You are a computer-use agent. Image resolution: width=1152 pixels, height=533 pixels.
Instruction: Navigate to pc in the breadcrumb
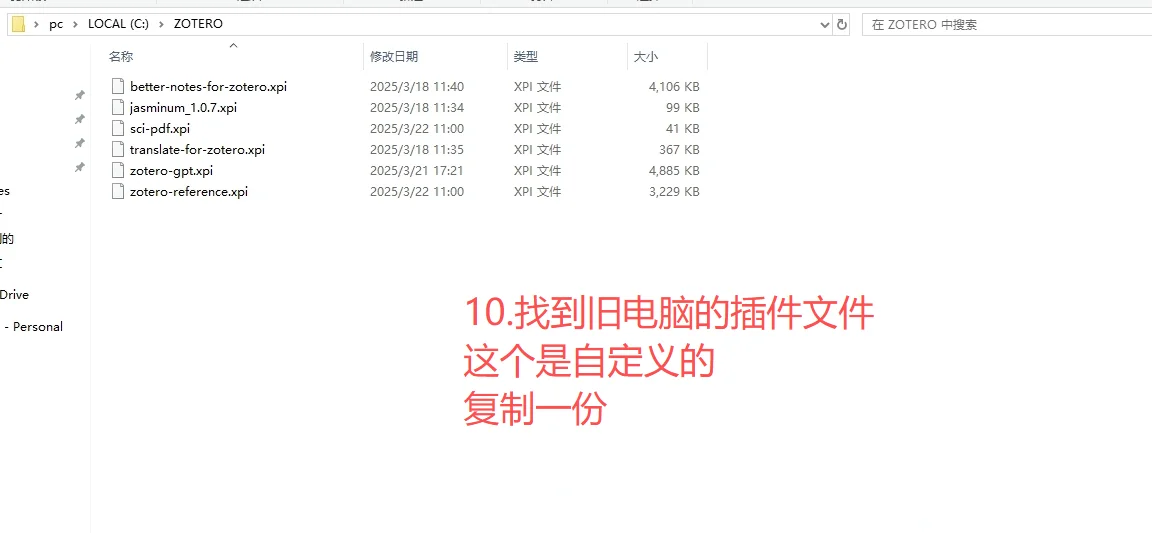tap(56, 24)
